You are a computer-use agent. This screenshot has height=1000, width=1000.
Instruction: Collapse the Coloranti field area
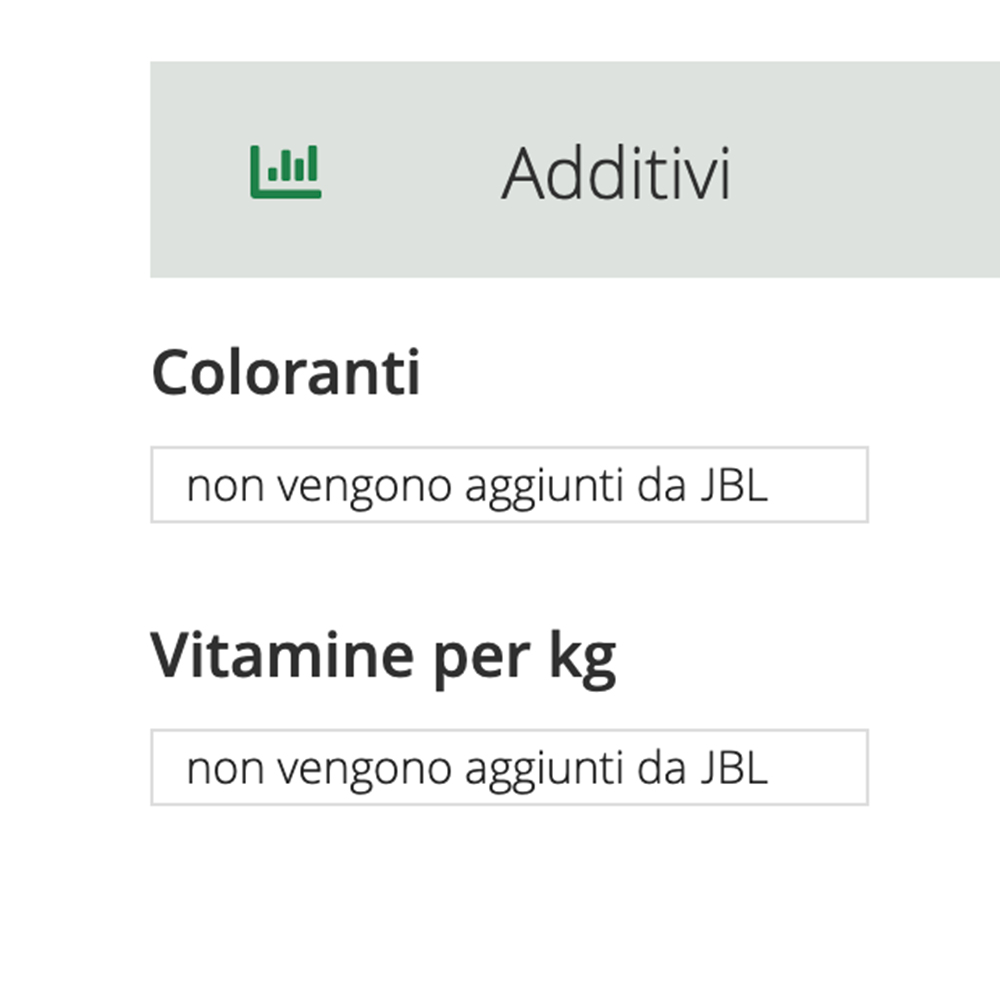click(x=510, y=484)
